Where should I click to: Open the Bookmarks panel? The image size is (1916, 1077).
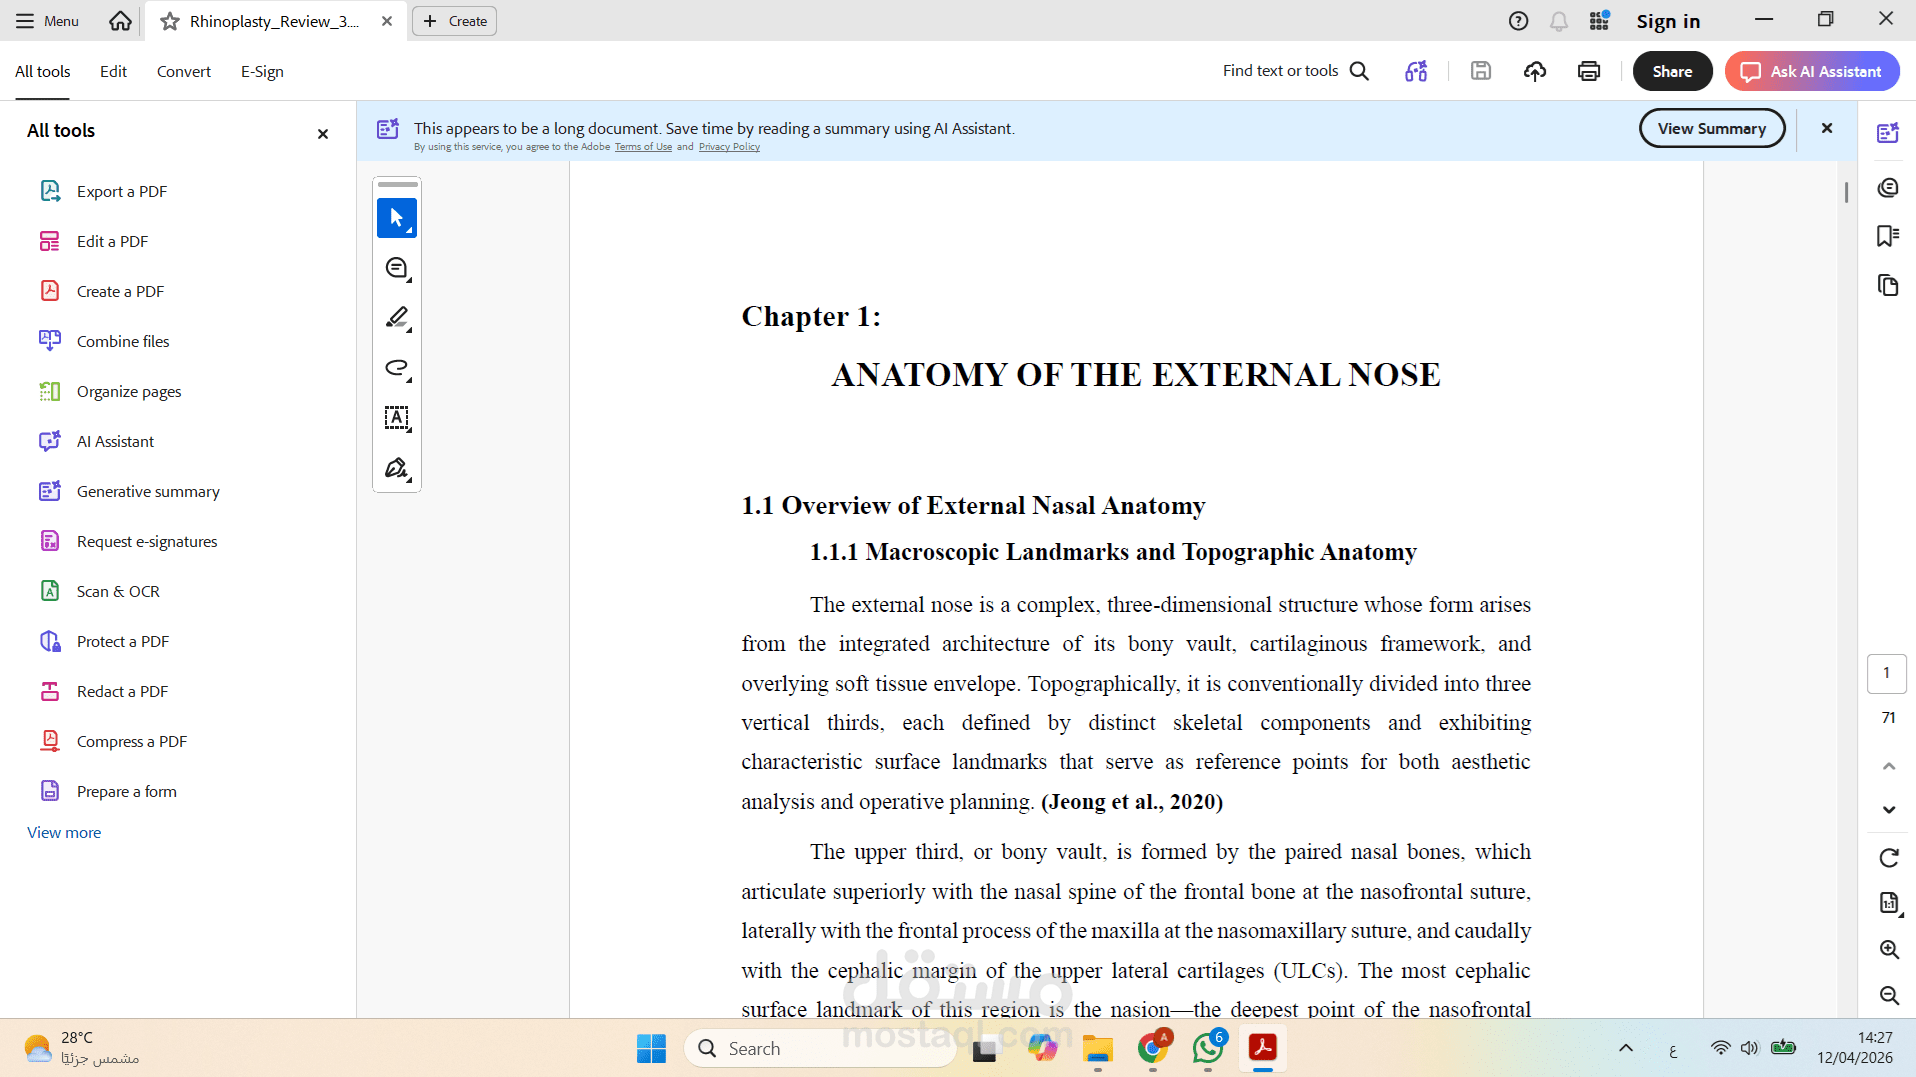click(x=1888, y=236)
